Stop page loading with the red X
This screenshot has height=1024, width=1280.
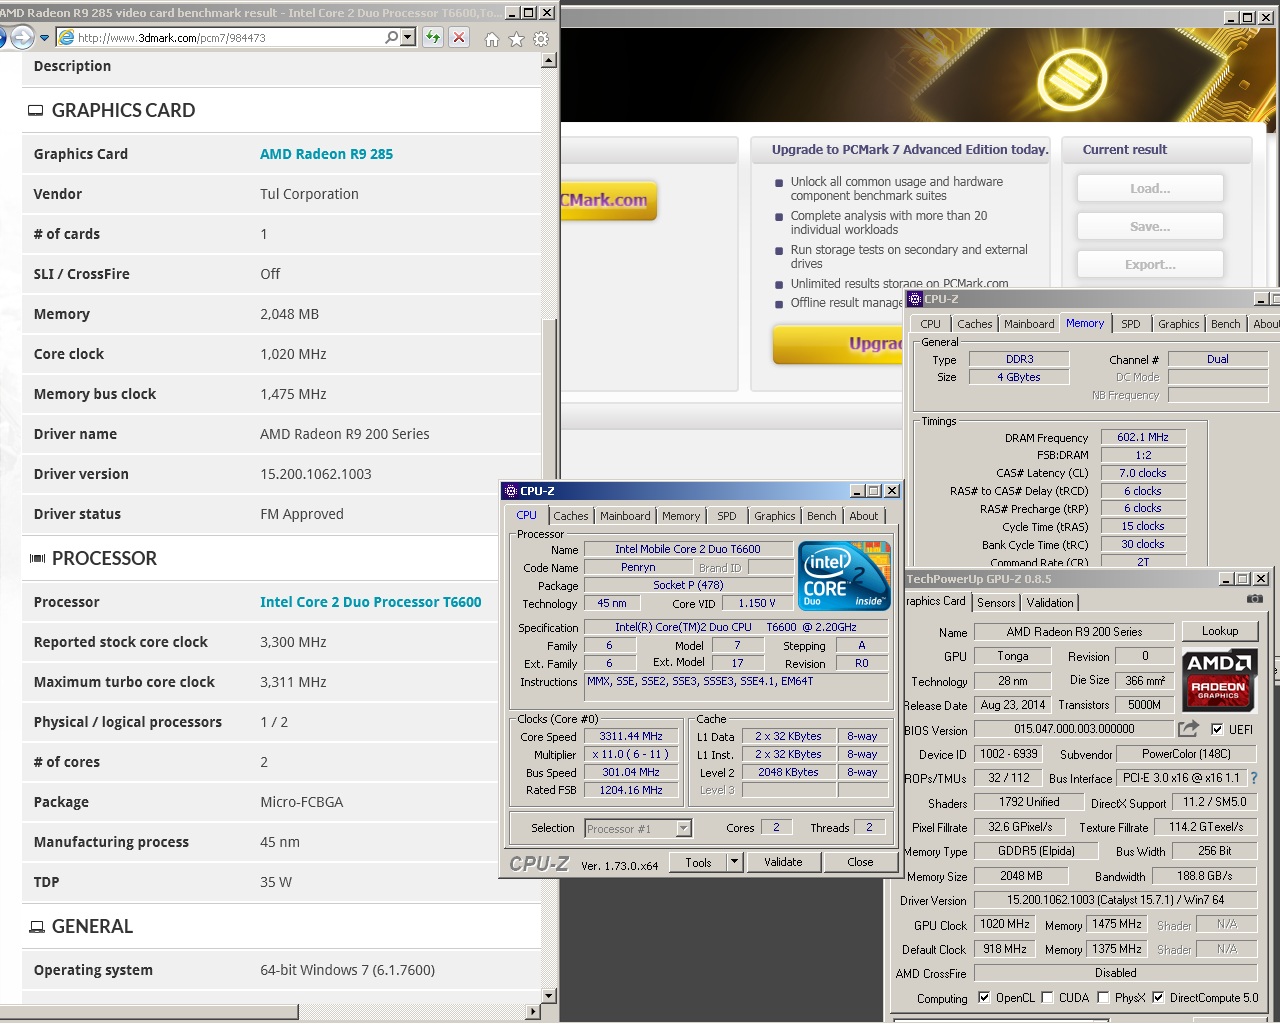pos(459,38)
